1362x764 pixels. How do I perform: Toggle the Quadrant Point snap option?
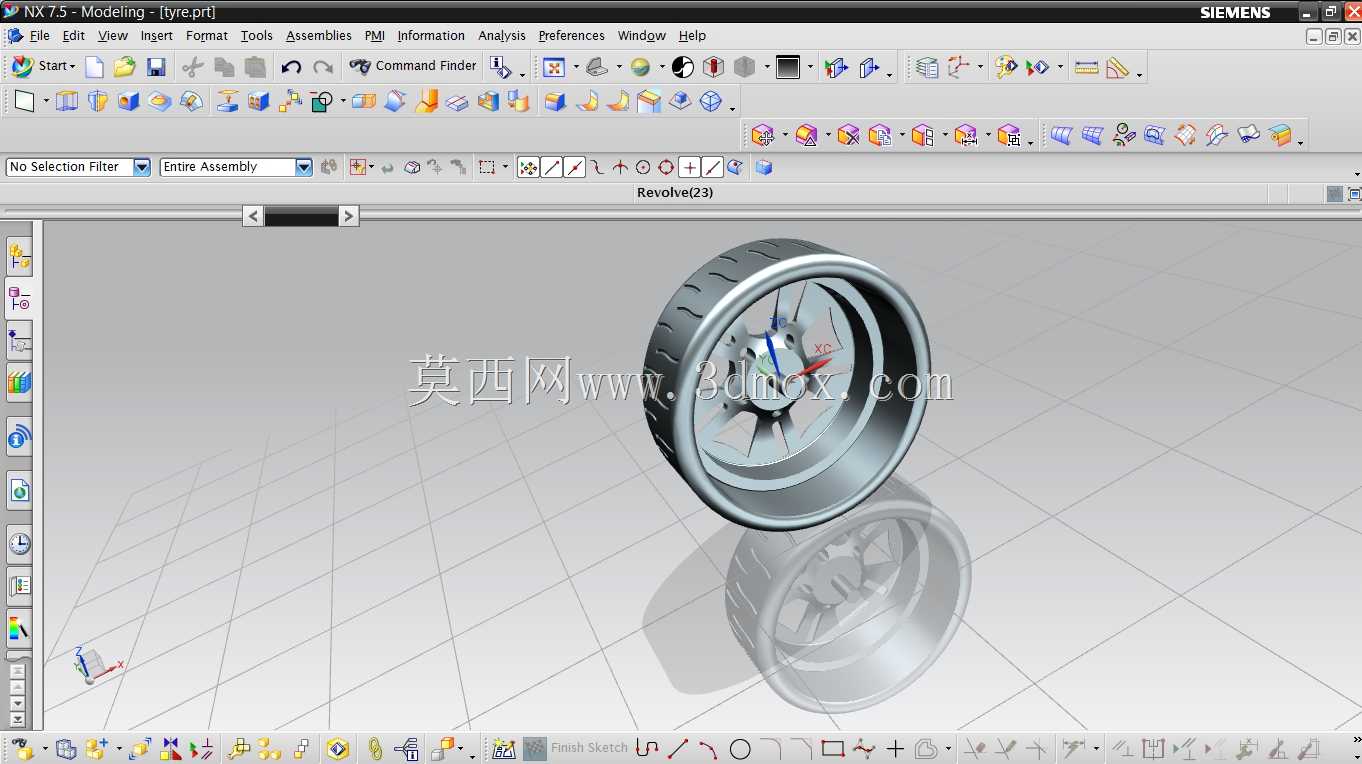[666, 168]
